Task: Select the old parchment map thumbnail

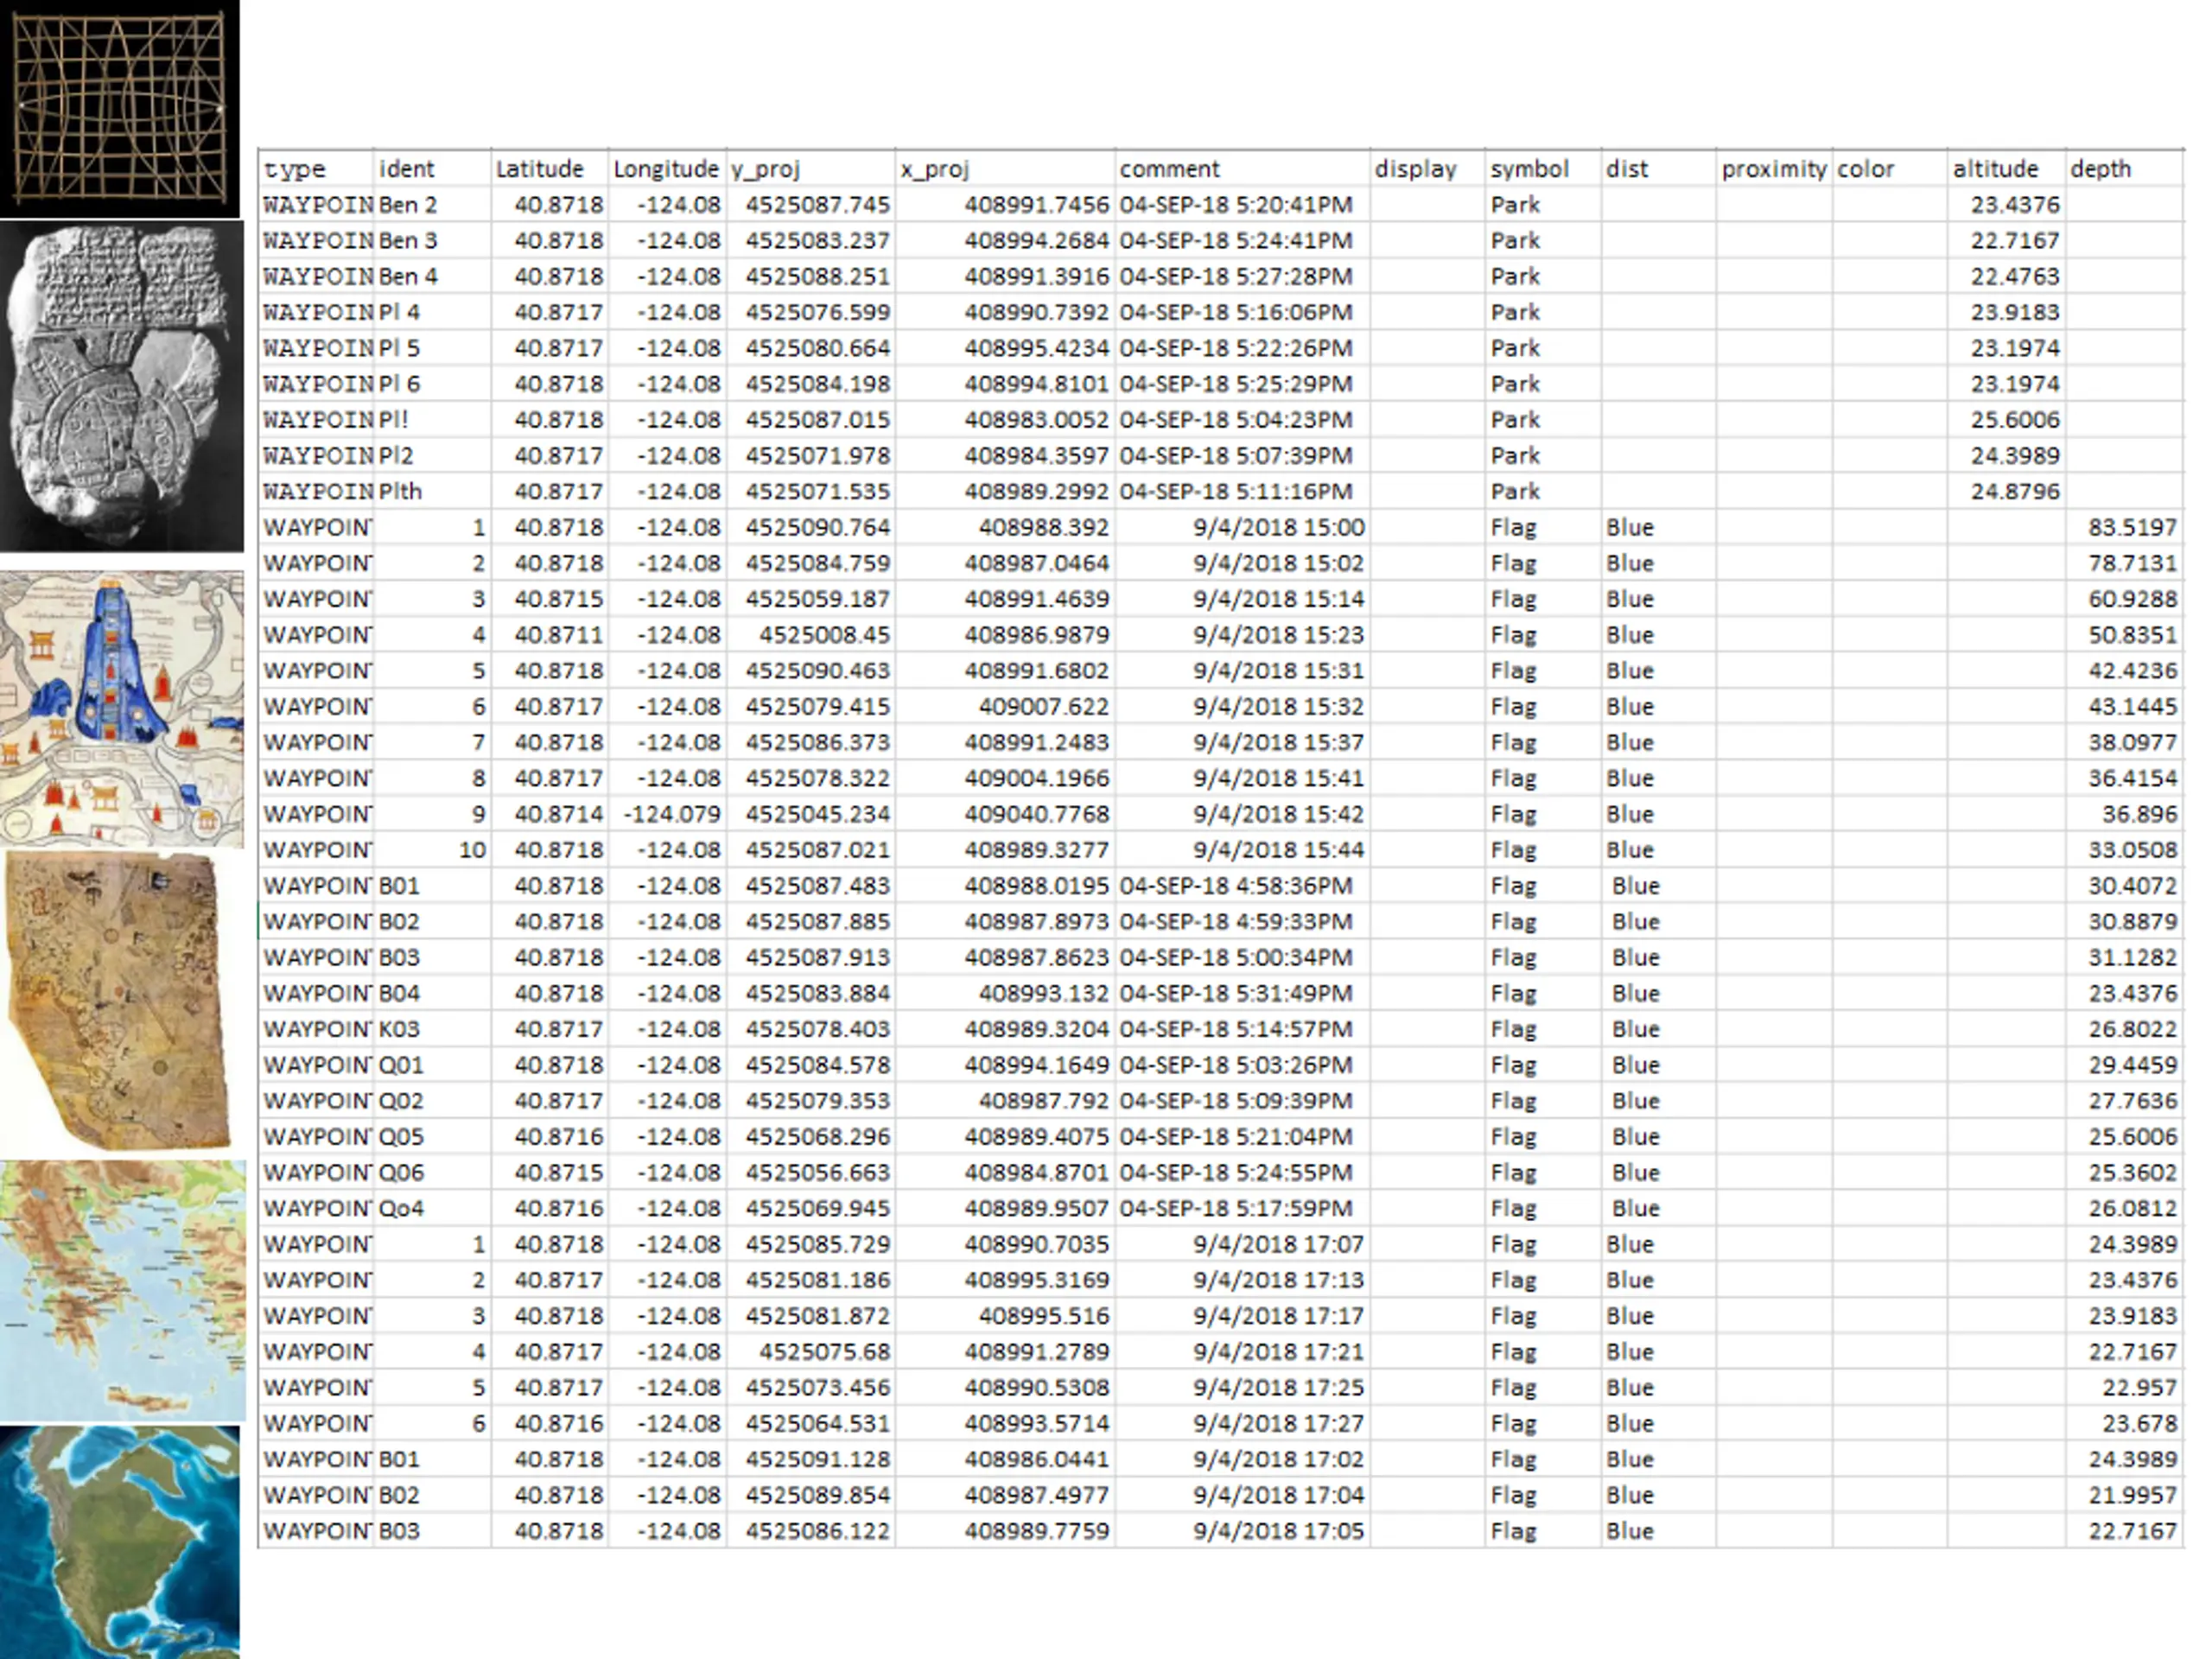Action: click(x=119, y=1001)
